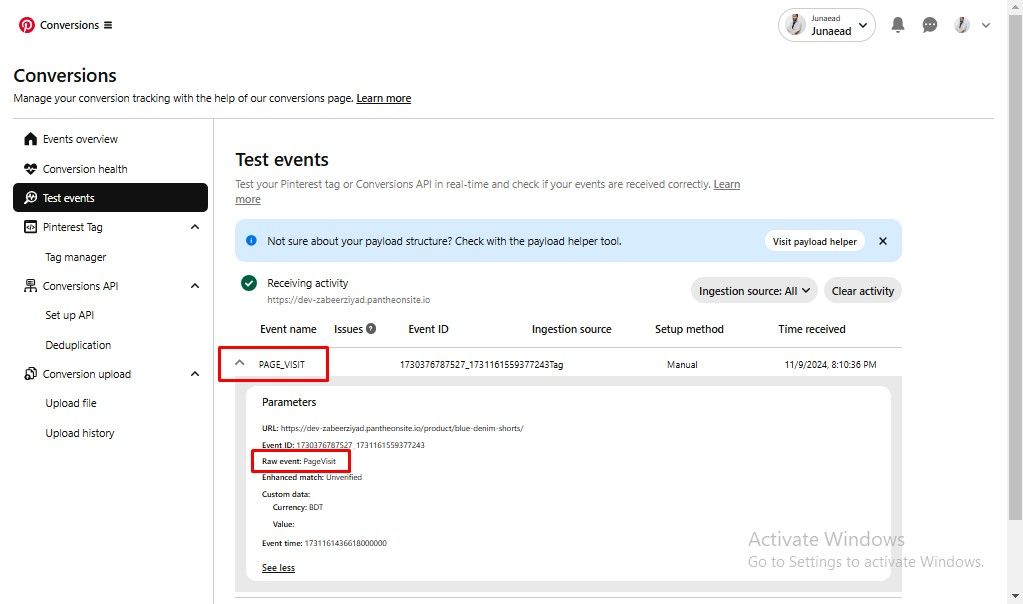Click the 11/9/2024, 8:10:36 PM timestamp
Image resolution: width=1023 pixels, height=604 pixels.
[830, 365]
